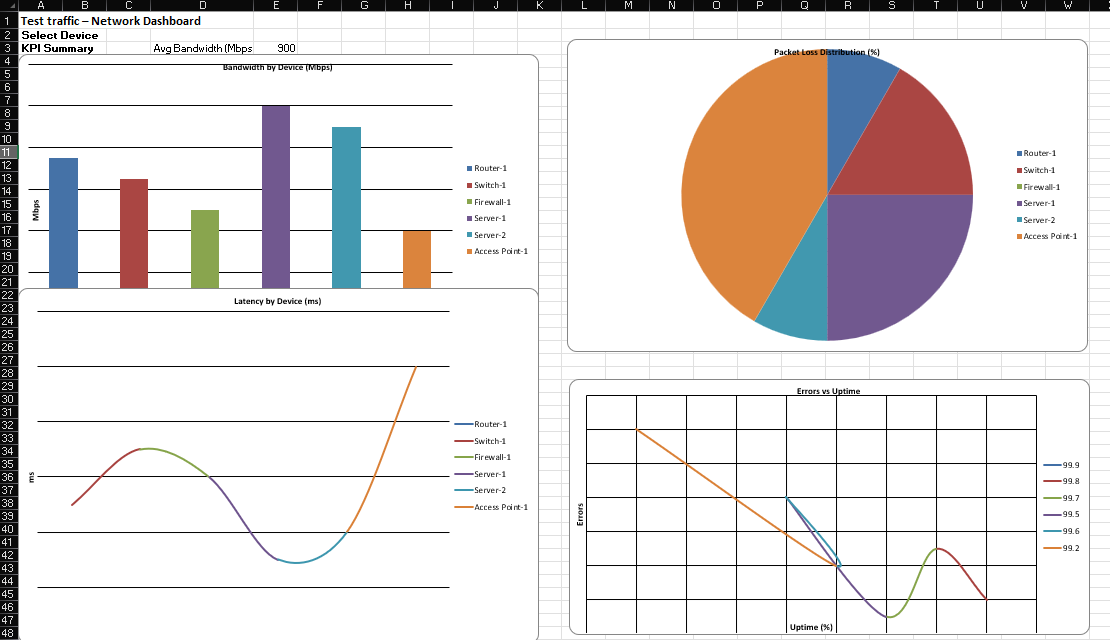Click column header D

tap(204, 6)
